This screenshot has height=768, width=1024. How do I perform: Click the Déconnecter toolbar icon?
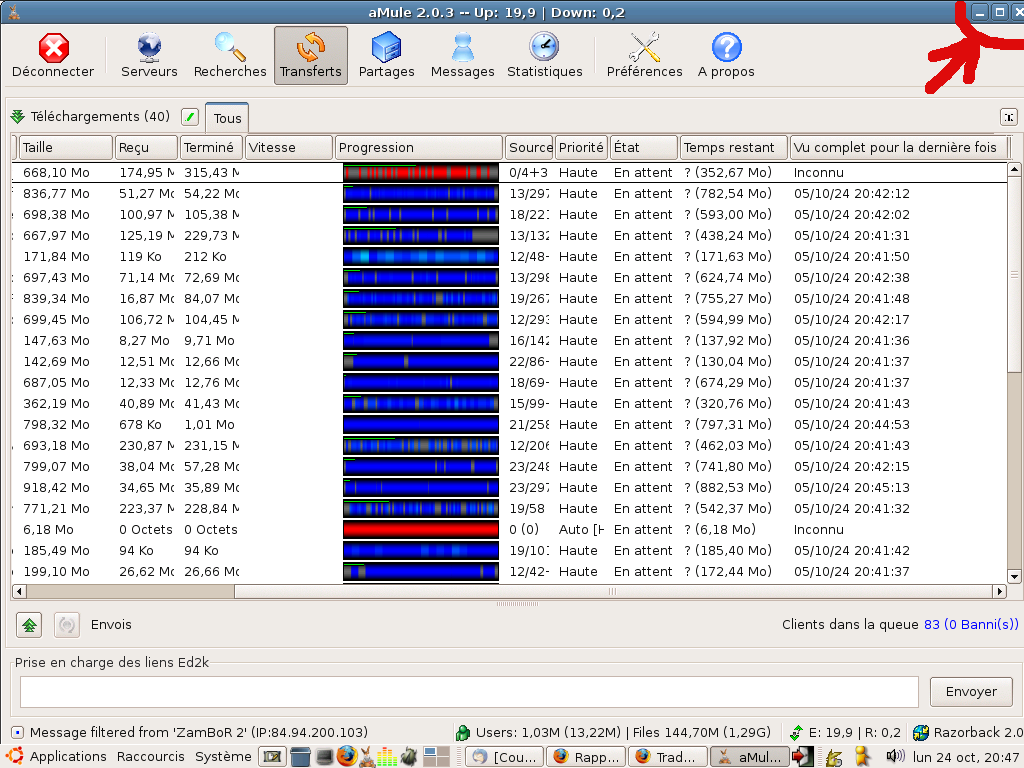click(x=53, y=55)
